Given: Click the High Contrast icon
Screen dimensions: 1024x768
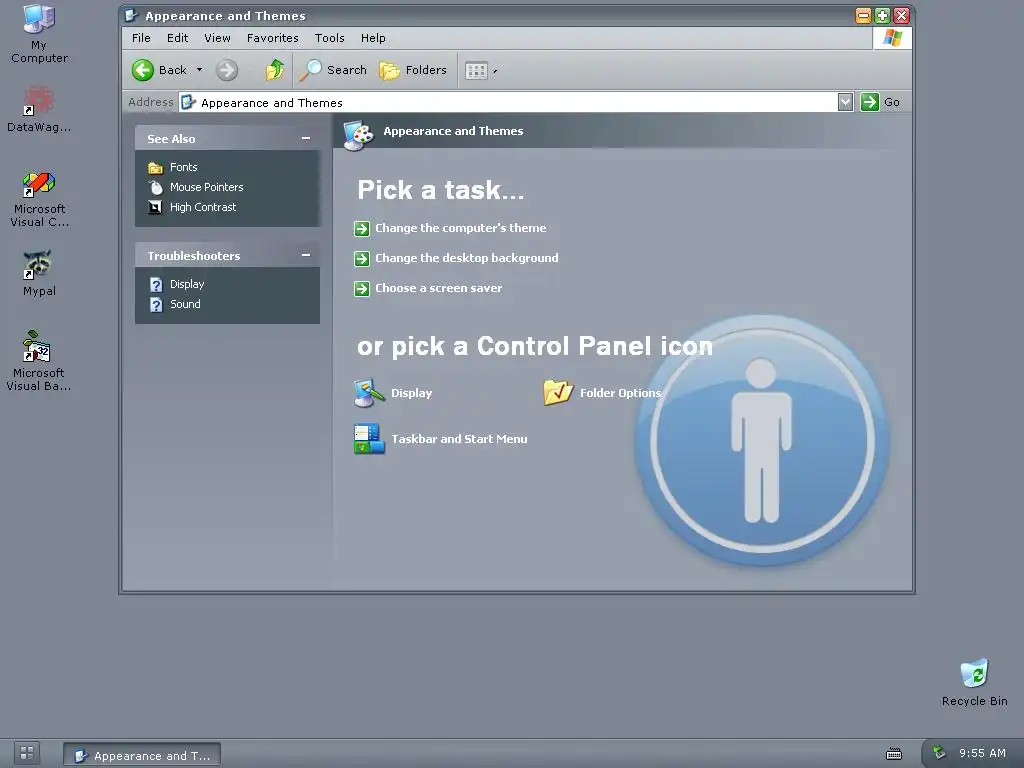Looking at the screenshot, I should [155, 208].
